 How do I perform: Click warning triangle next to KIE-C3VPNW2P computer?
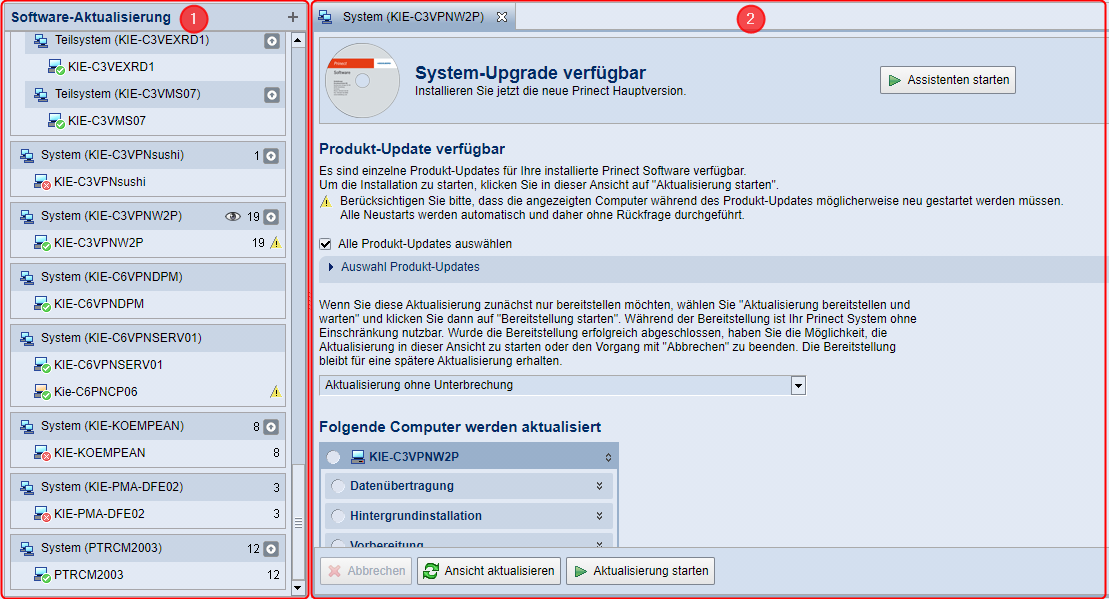click(275, 243)
